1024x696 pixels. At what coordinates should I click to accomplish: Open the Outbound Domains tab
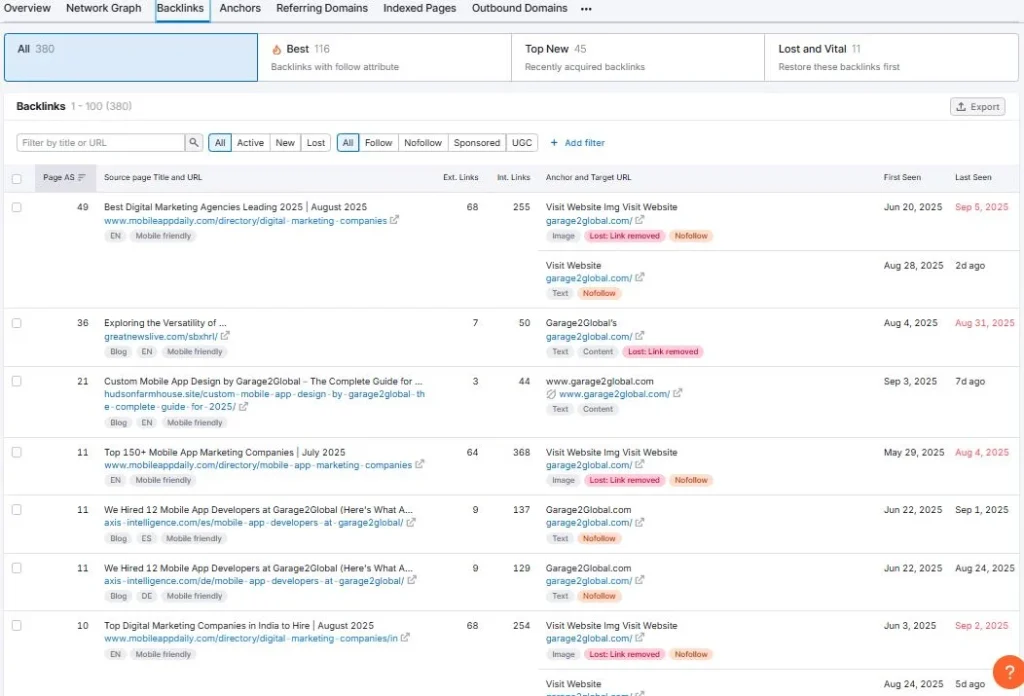(x=519, y=8)
